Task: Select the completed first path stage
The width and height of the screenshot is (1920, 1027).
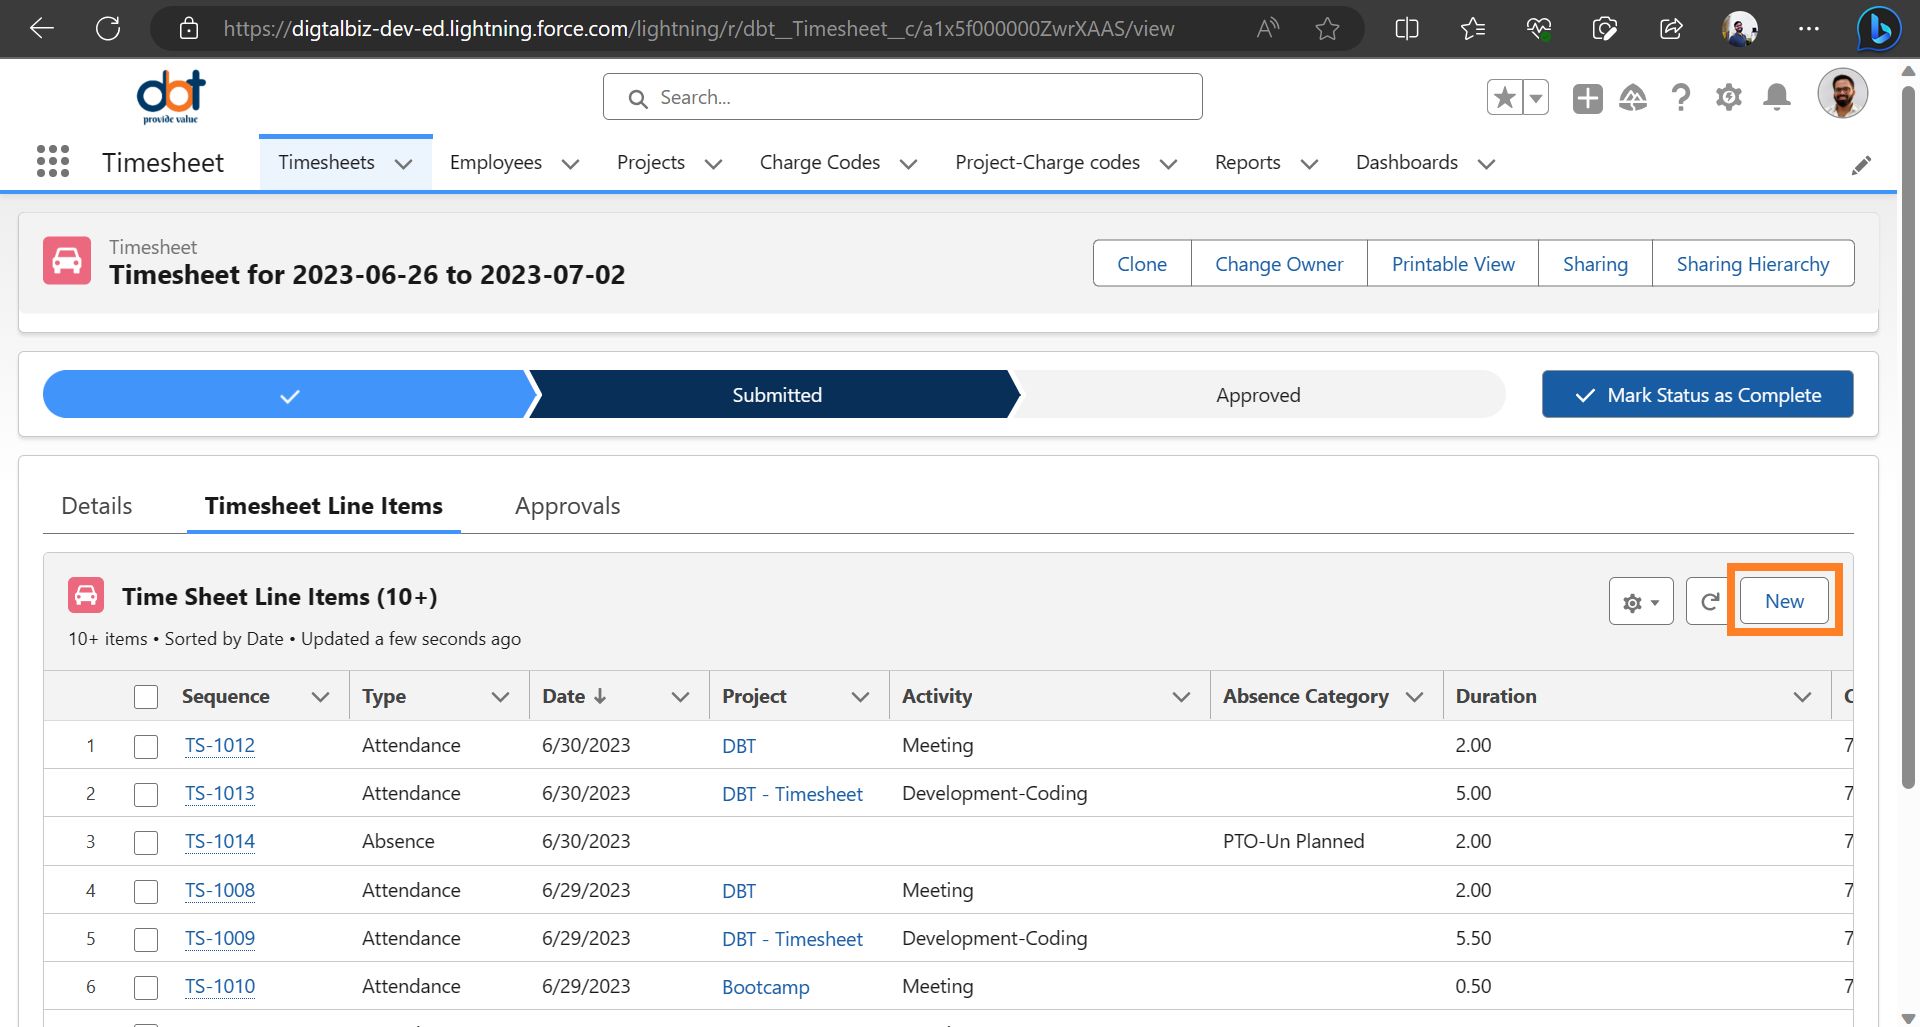Action: (x=289, y=395)
